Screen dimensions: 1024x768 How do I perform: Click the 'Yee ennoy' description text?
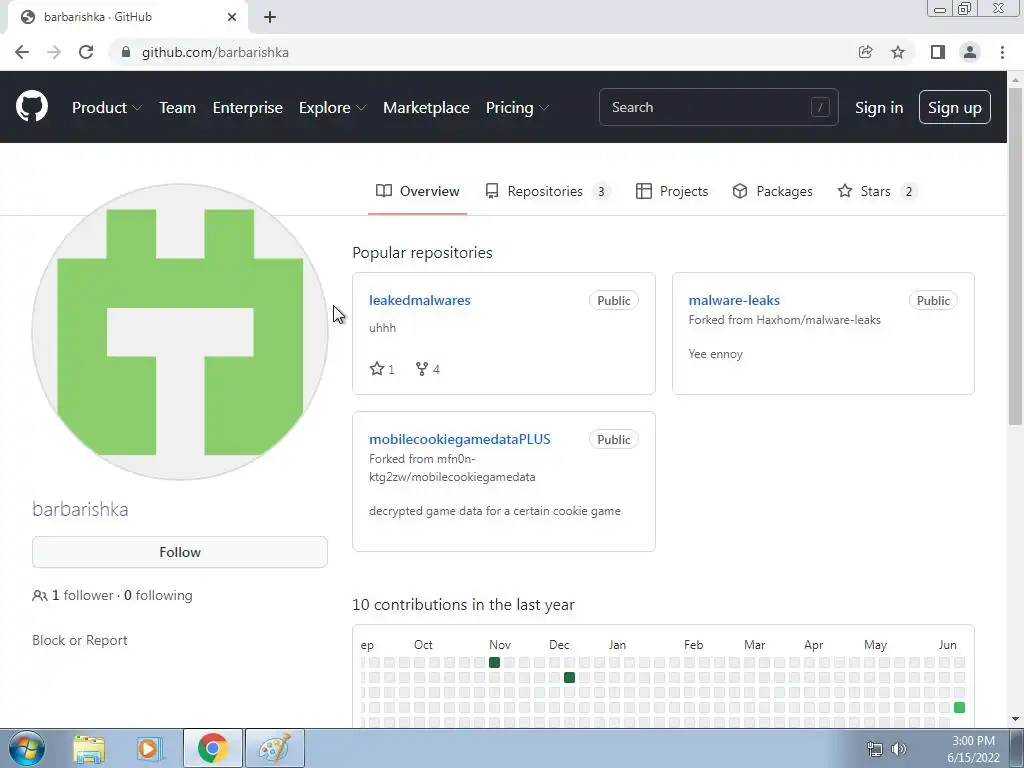point(715,354)
